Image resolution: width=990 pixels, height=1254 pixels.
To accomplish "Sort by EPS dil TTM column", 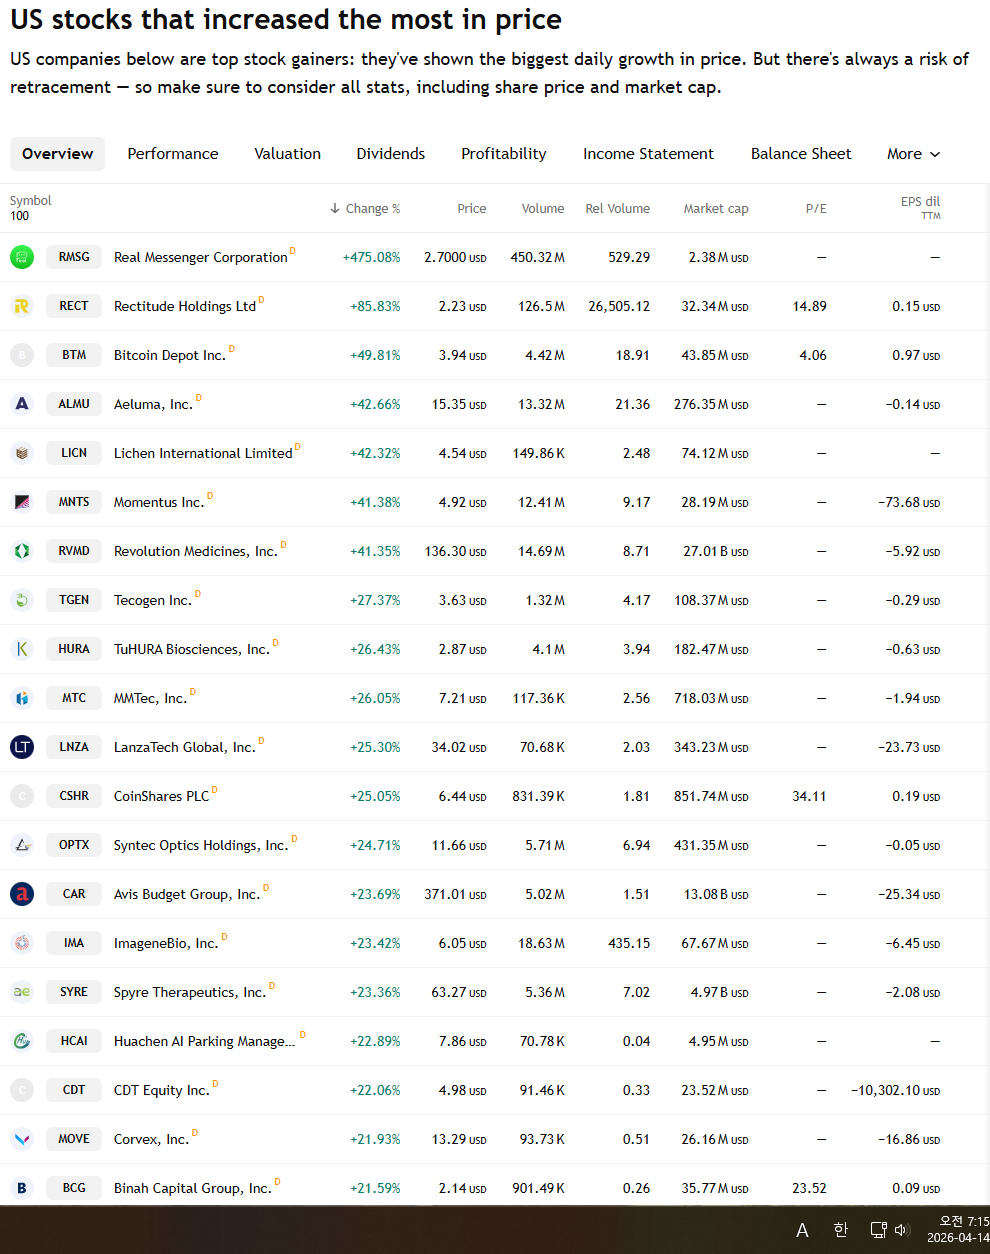I will pos(920,208).
